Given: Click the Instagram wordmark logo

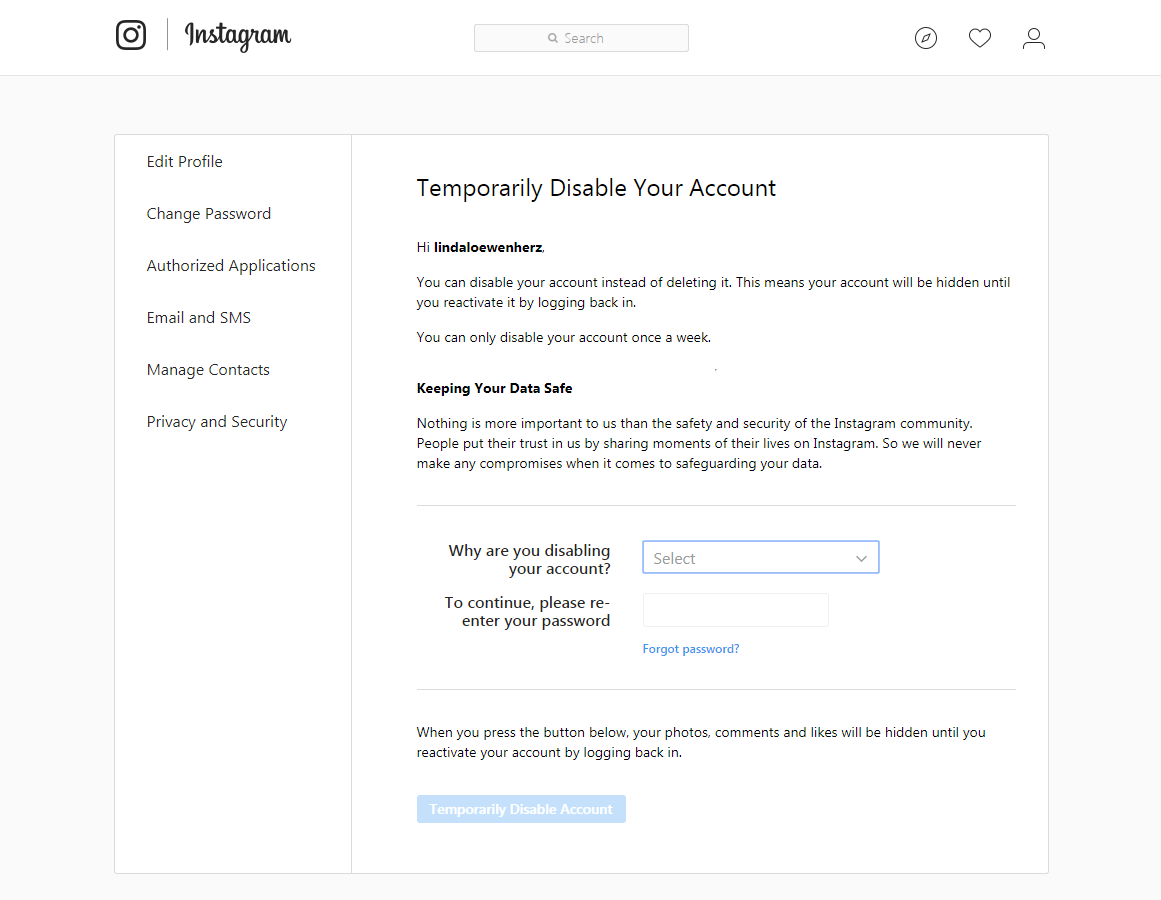Looking at the screenshot, I should click(238, 36).
